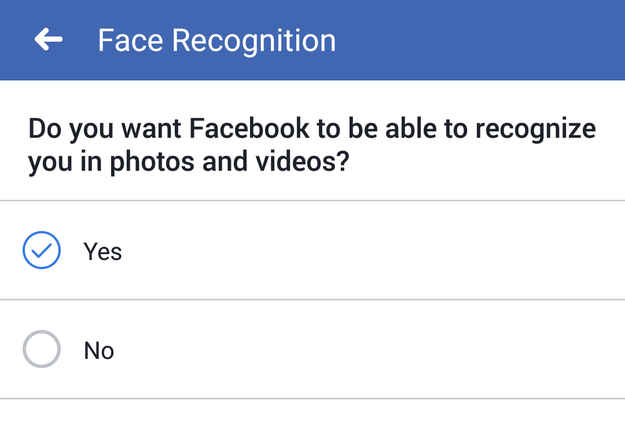Choose the empty gray circle beside No
The height and width of the screenshot is (422, 625).
click(41, 349)
